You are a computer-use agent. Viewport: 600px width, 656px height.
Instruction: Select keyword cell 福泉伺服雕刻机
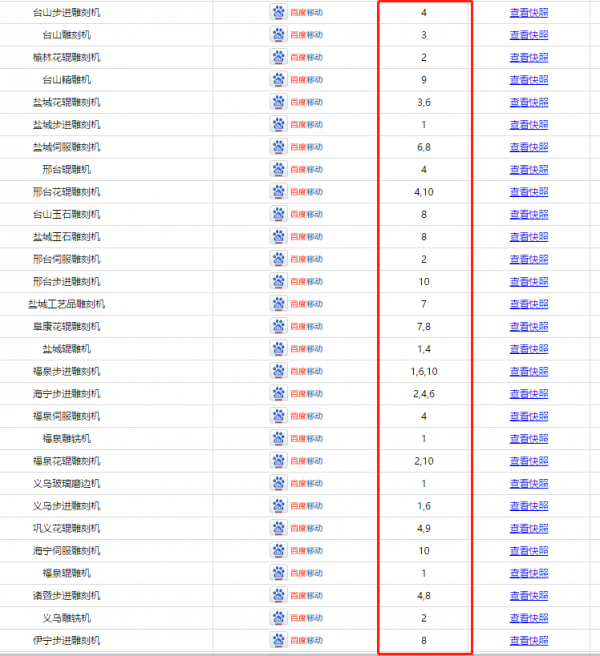pyautogui.click(x=67, y=416)
